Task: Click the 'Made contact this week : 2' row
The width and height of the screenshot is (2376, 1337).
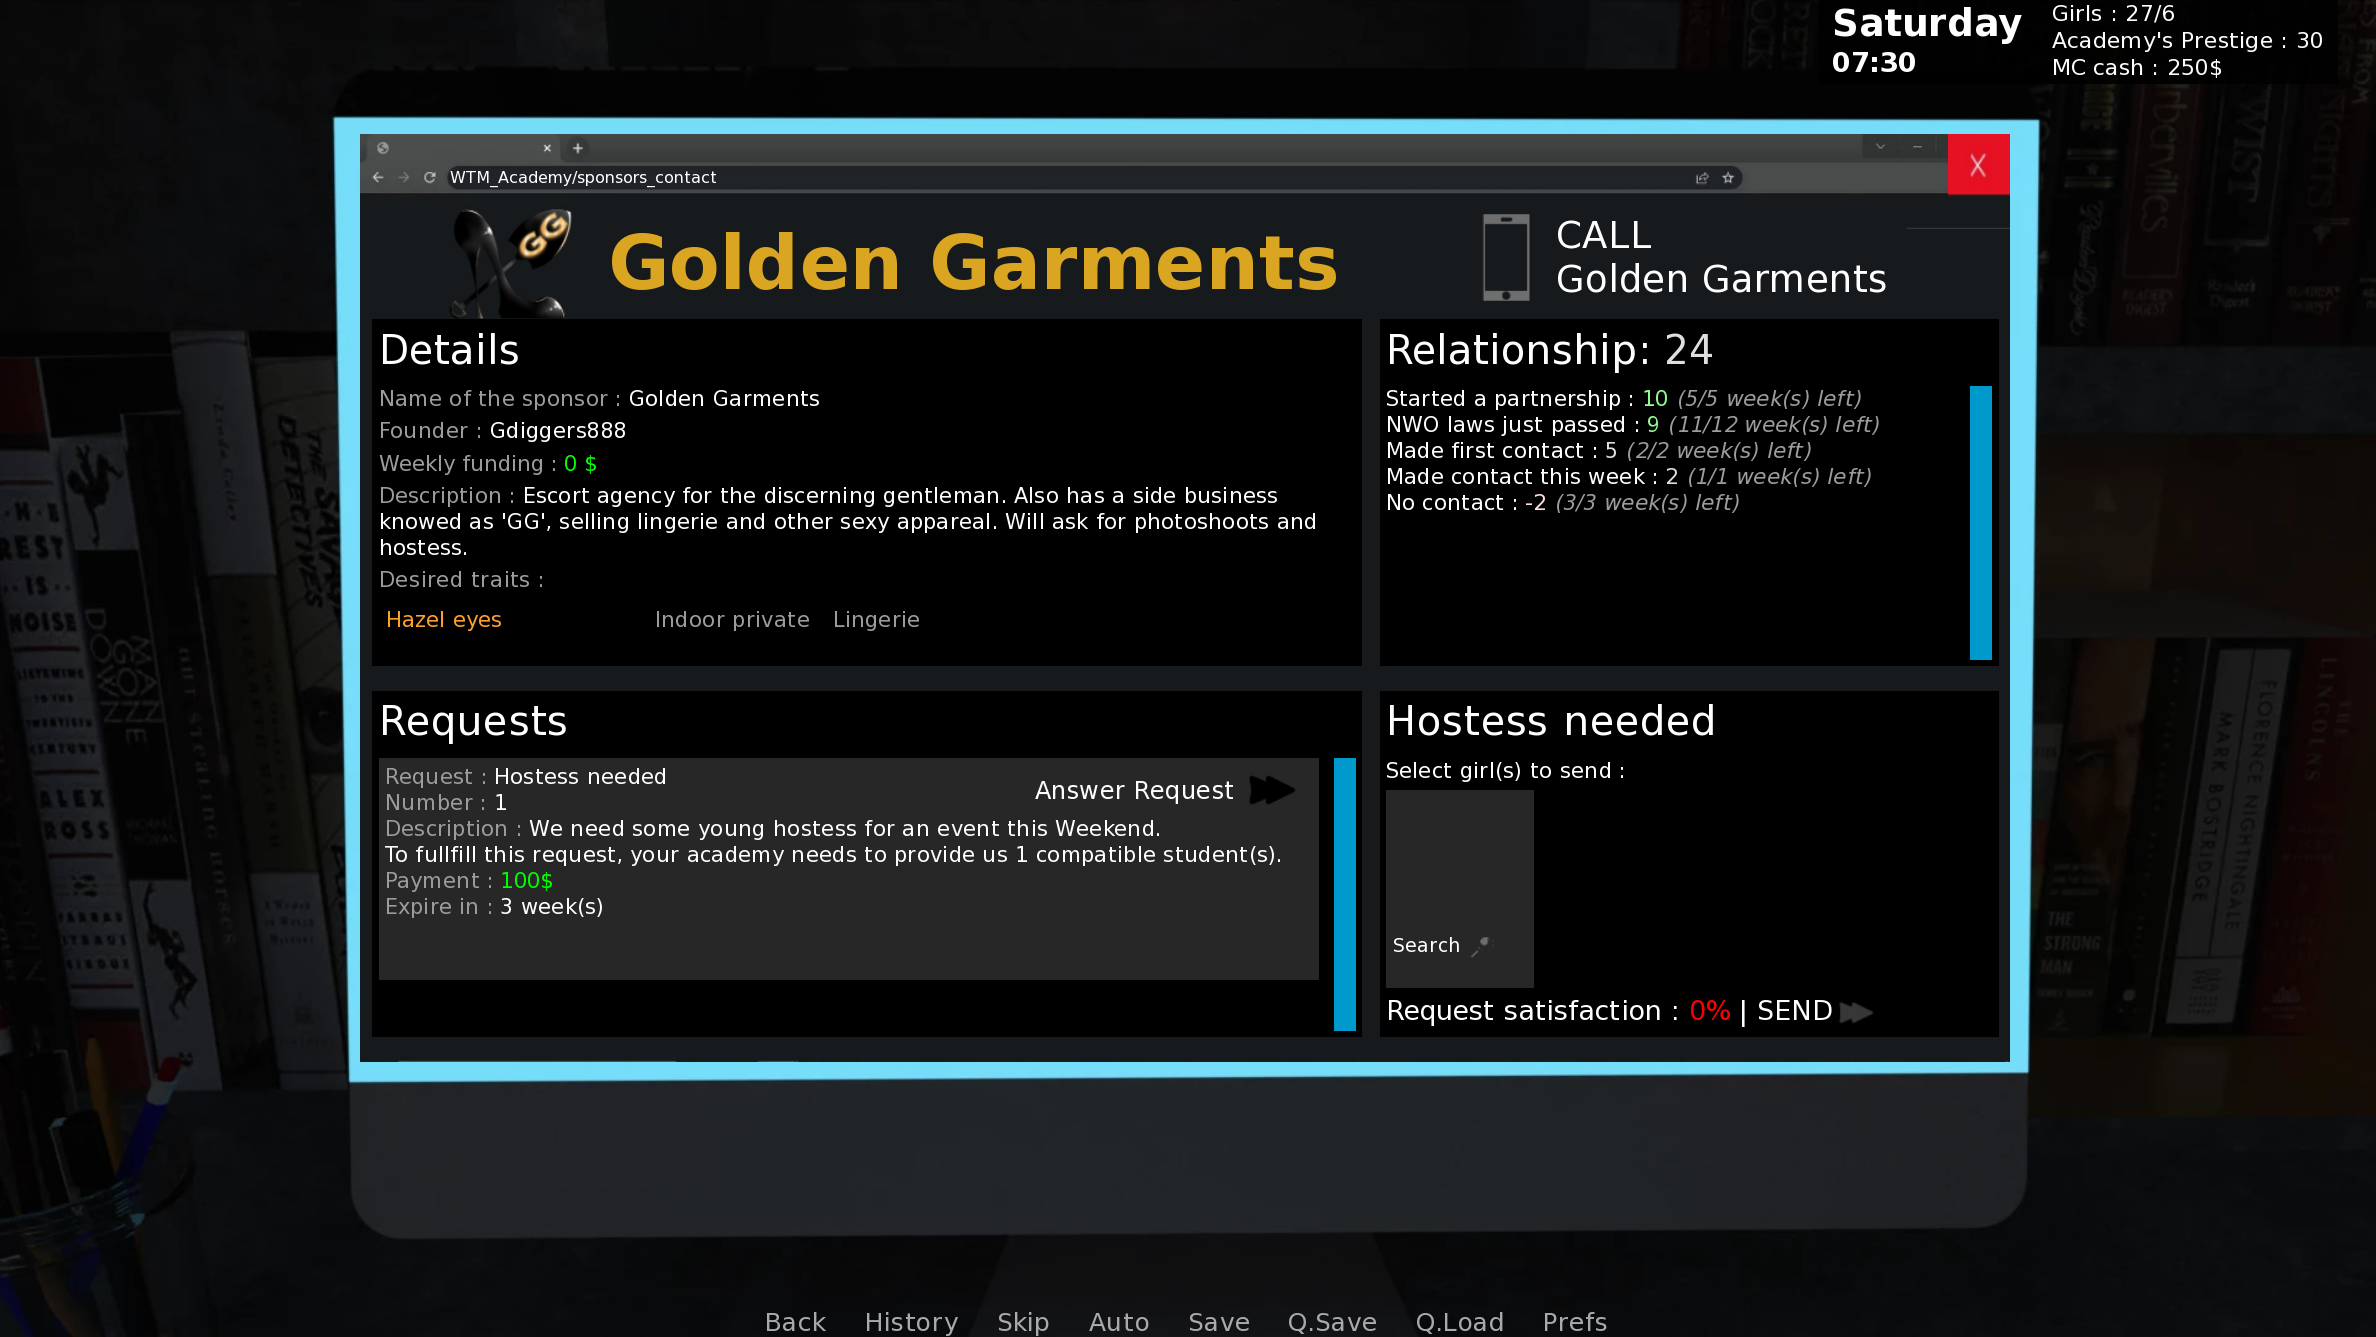Action: coord(1628,477)
